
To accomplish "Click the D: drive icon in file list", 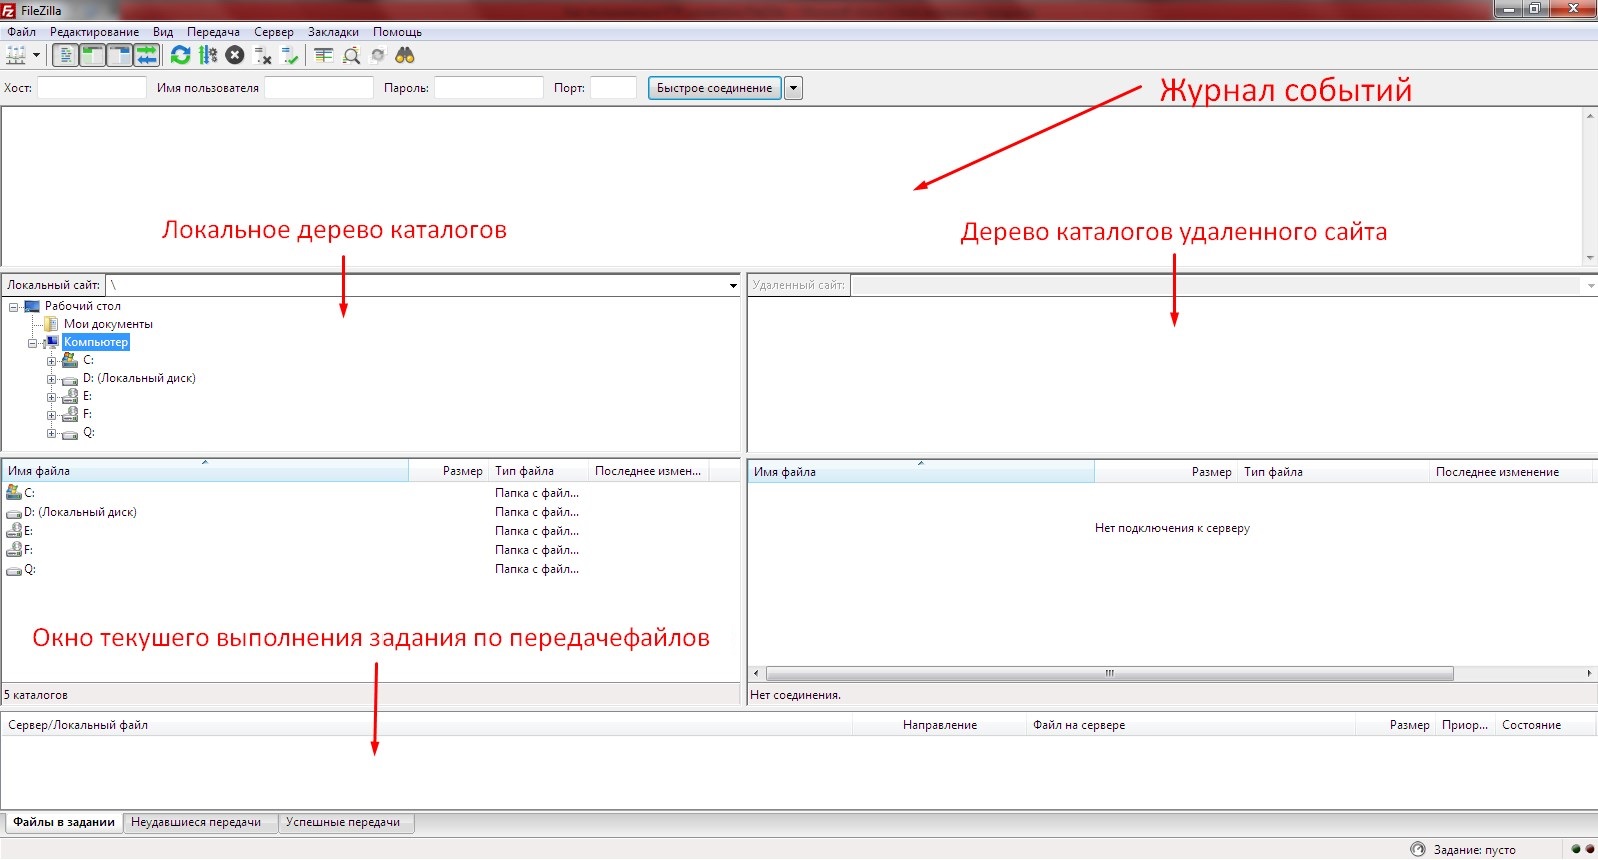I will click(14, 512).
